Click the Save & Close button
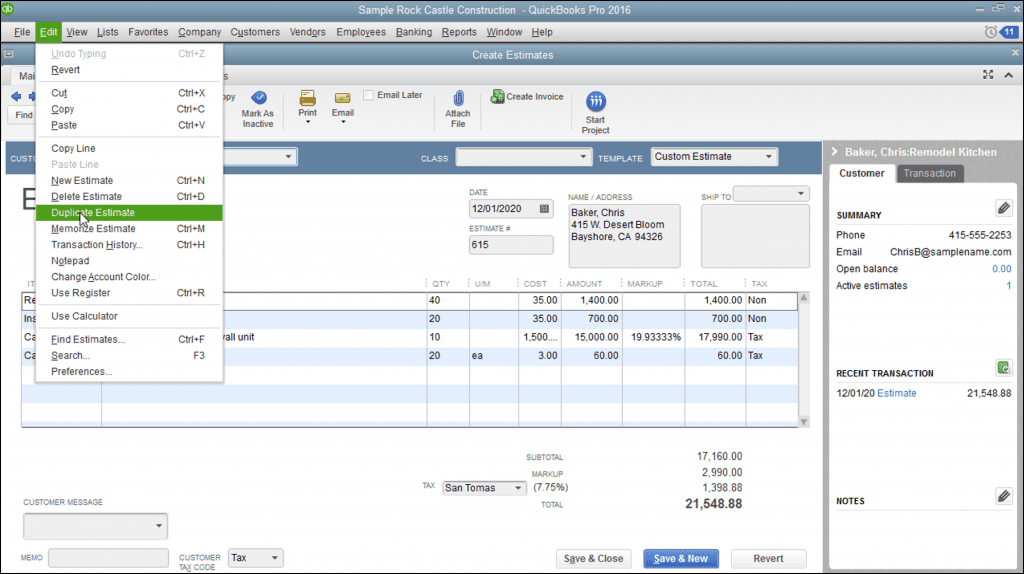This screenshot has width=1024, height=574. point(593,558)
